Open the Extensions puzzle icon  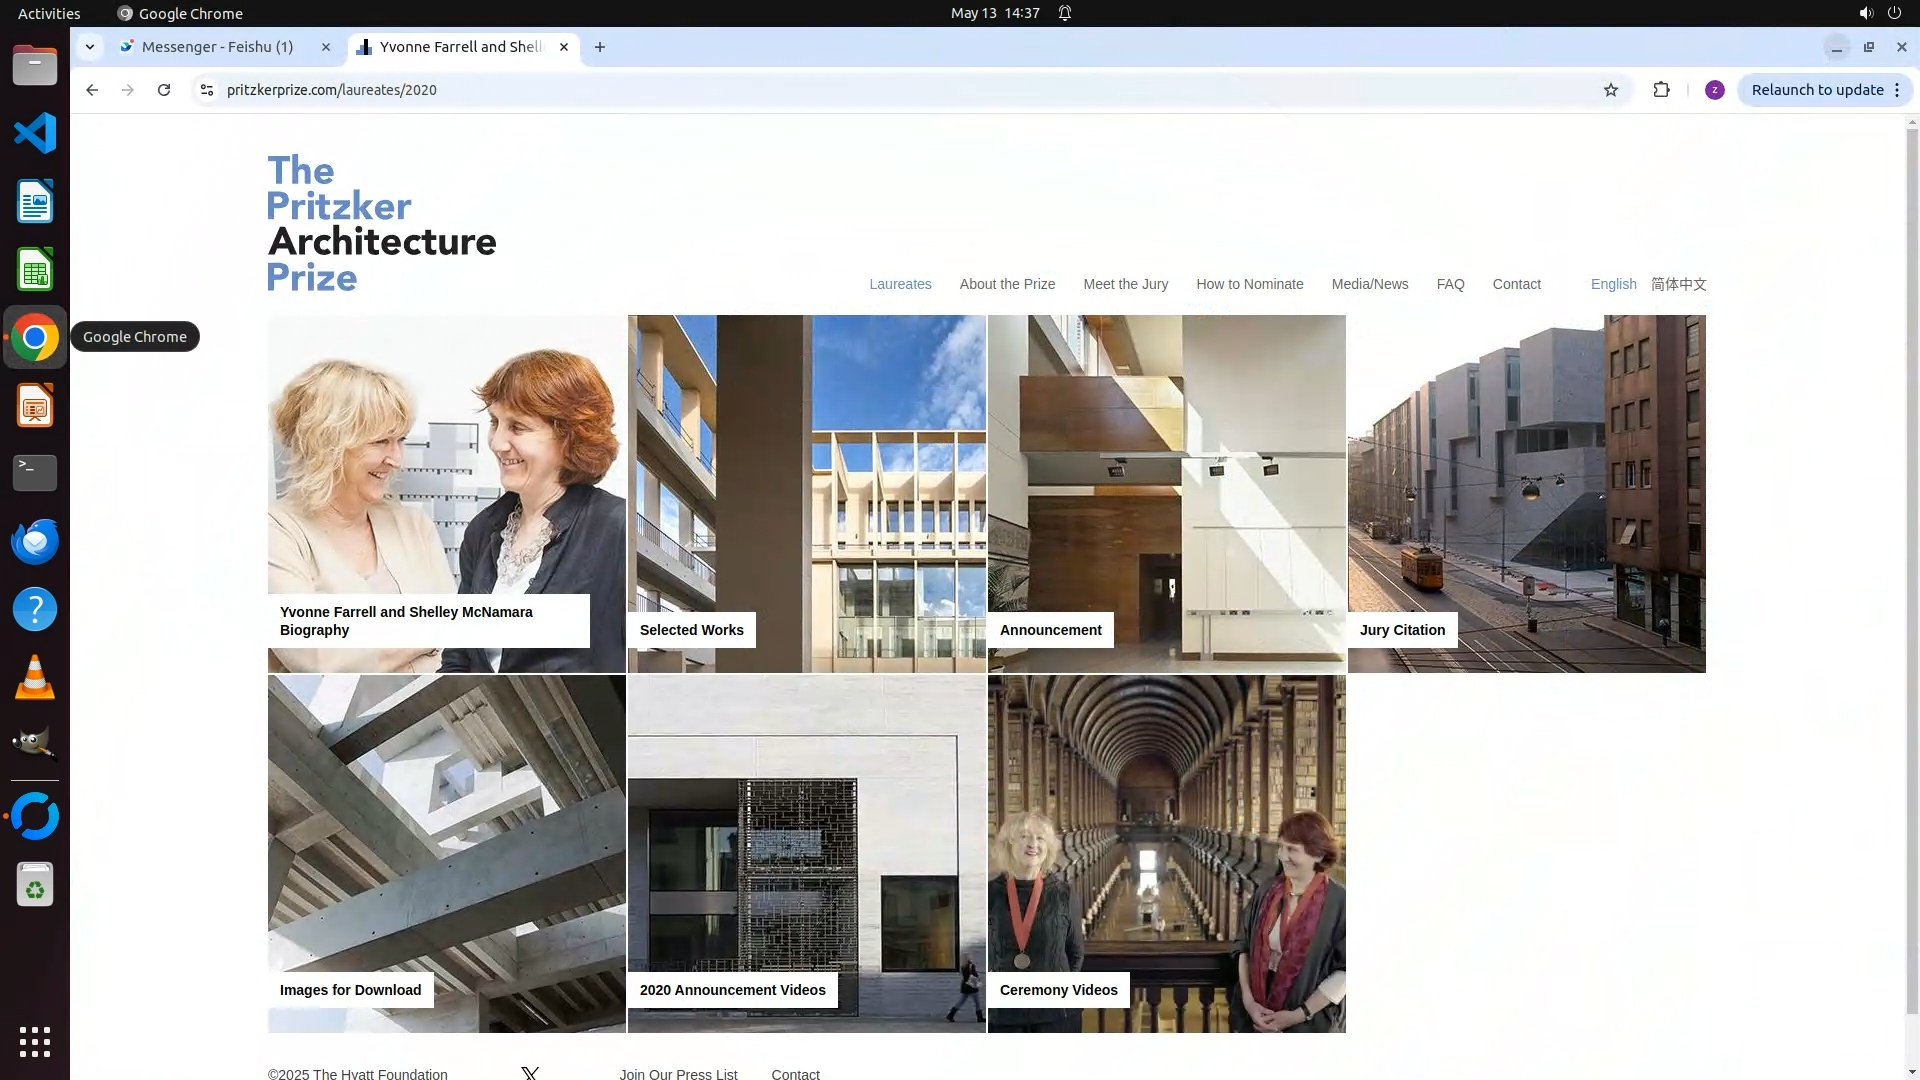click(1661, 90)
